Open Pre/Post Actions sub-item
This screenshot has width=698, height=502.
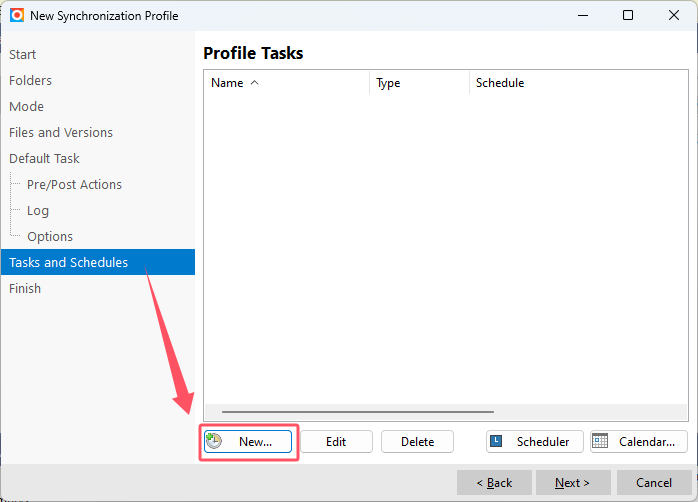coord(74,184)
